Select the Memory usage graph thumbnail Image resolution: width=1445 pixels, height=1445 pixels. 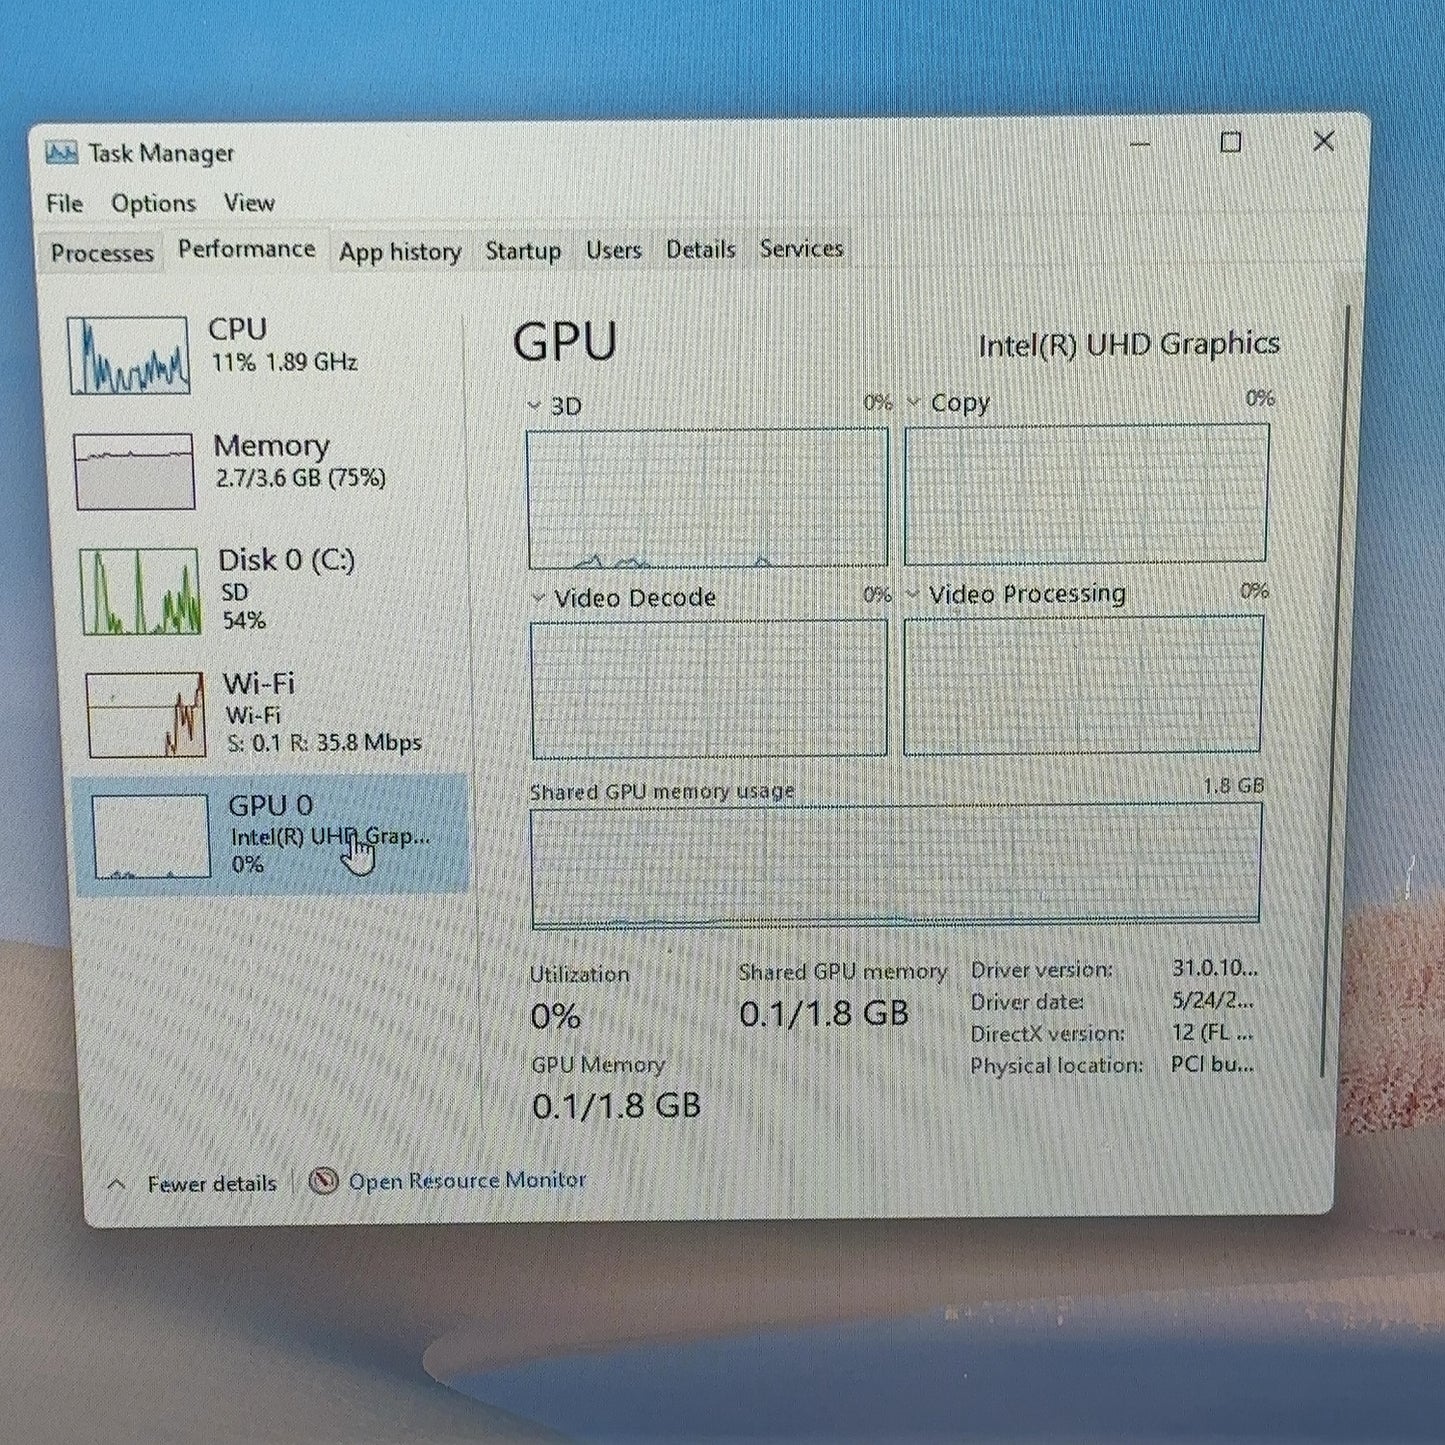(134, 471)
